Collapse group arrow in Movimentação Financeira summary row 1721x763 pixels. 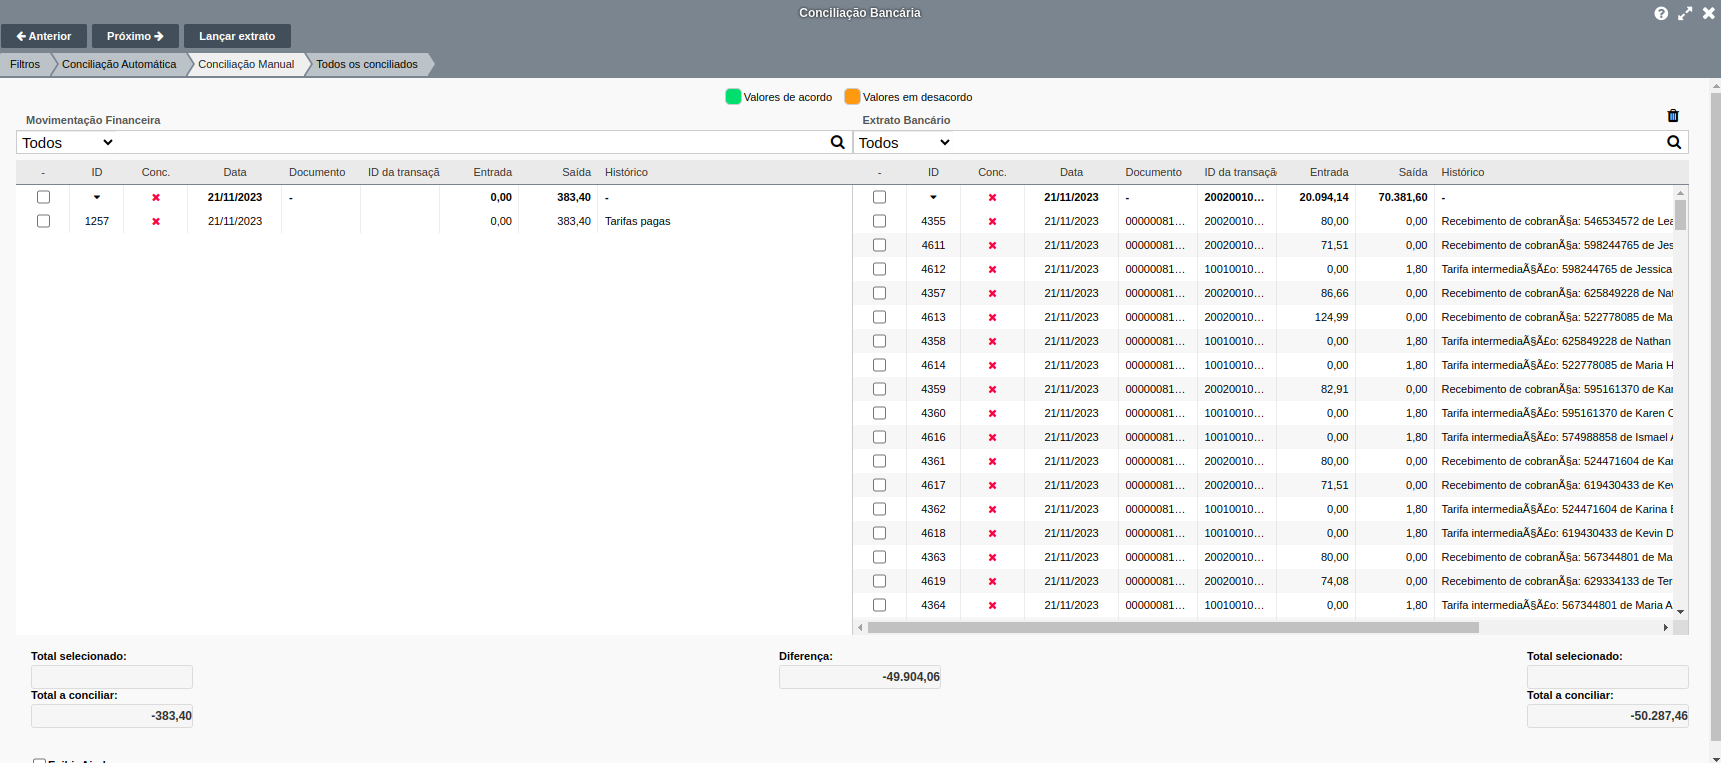pyautogui.click(x=97, y=197)
